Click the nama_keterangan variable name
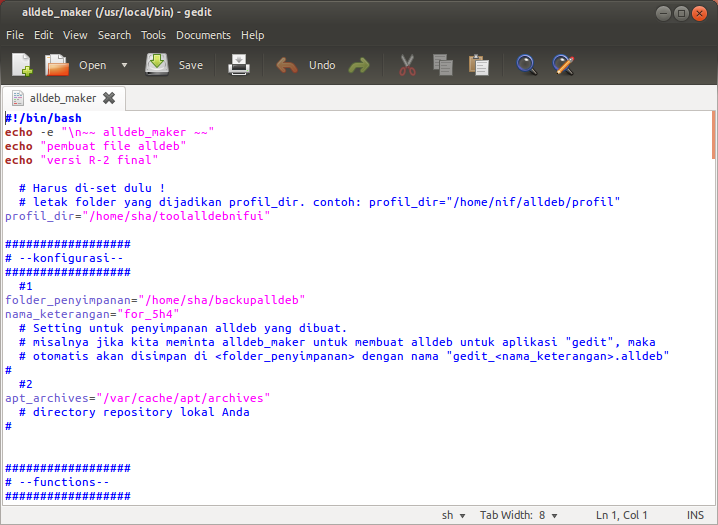The width and height of the screenshot is (718, 525). (58, 314)
